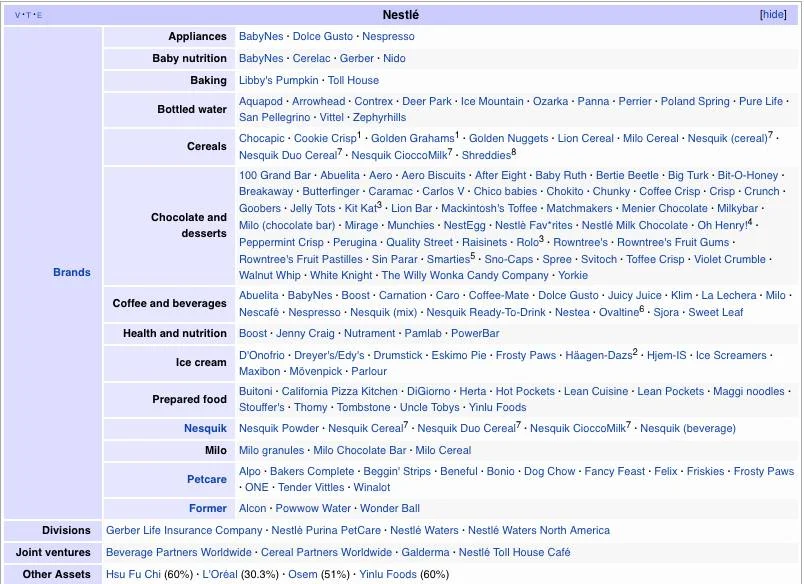This screenshot has width=804, height=584.
Task: Open the Nesquik Ready-To-Drink link
Action: coord(486,312)
